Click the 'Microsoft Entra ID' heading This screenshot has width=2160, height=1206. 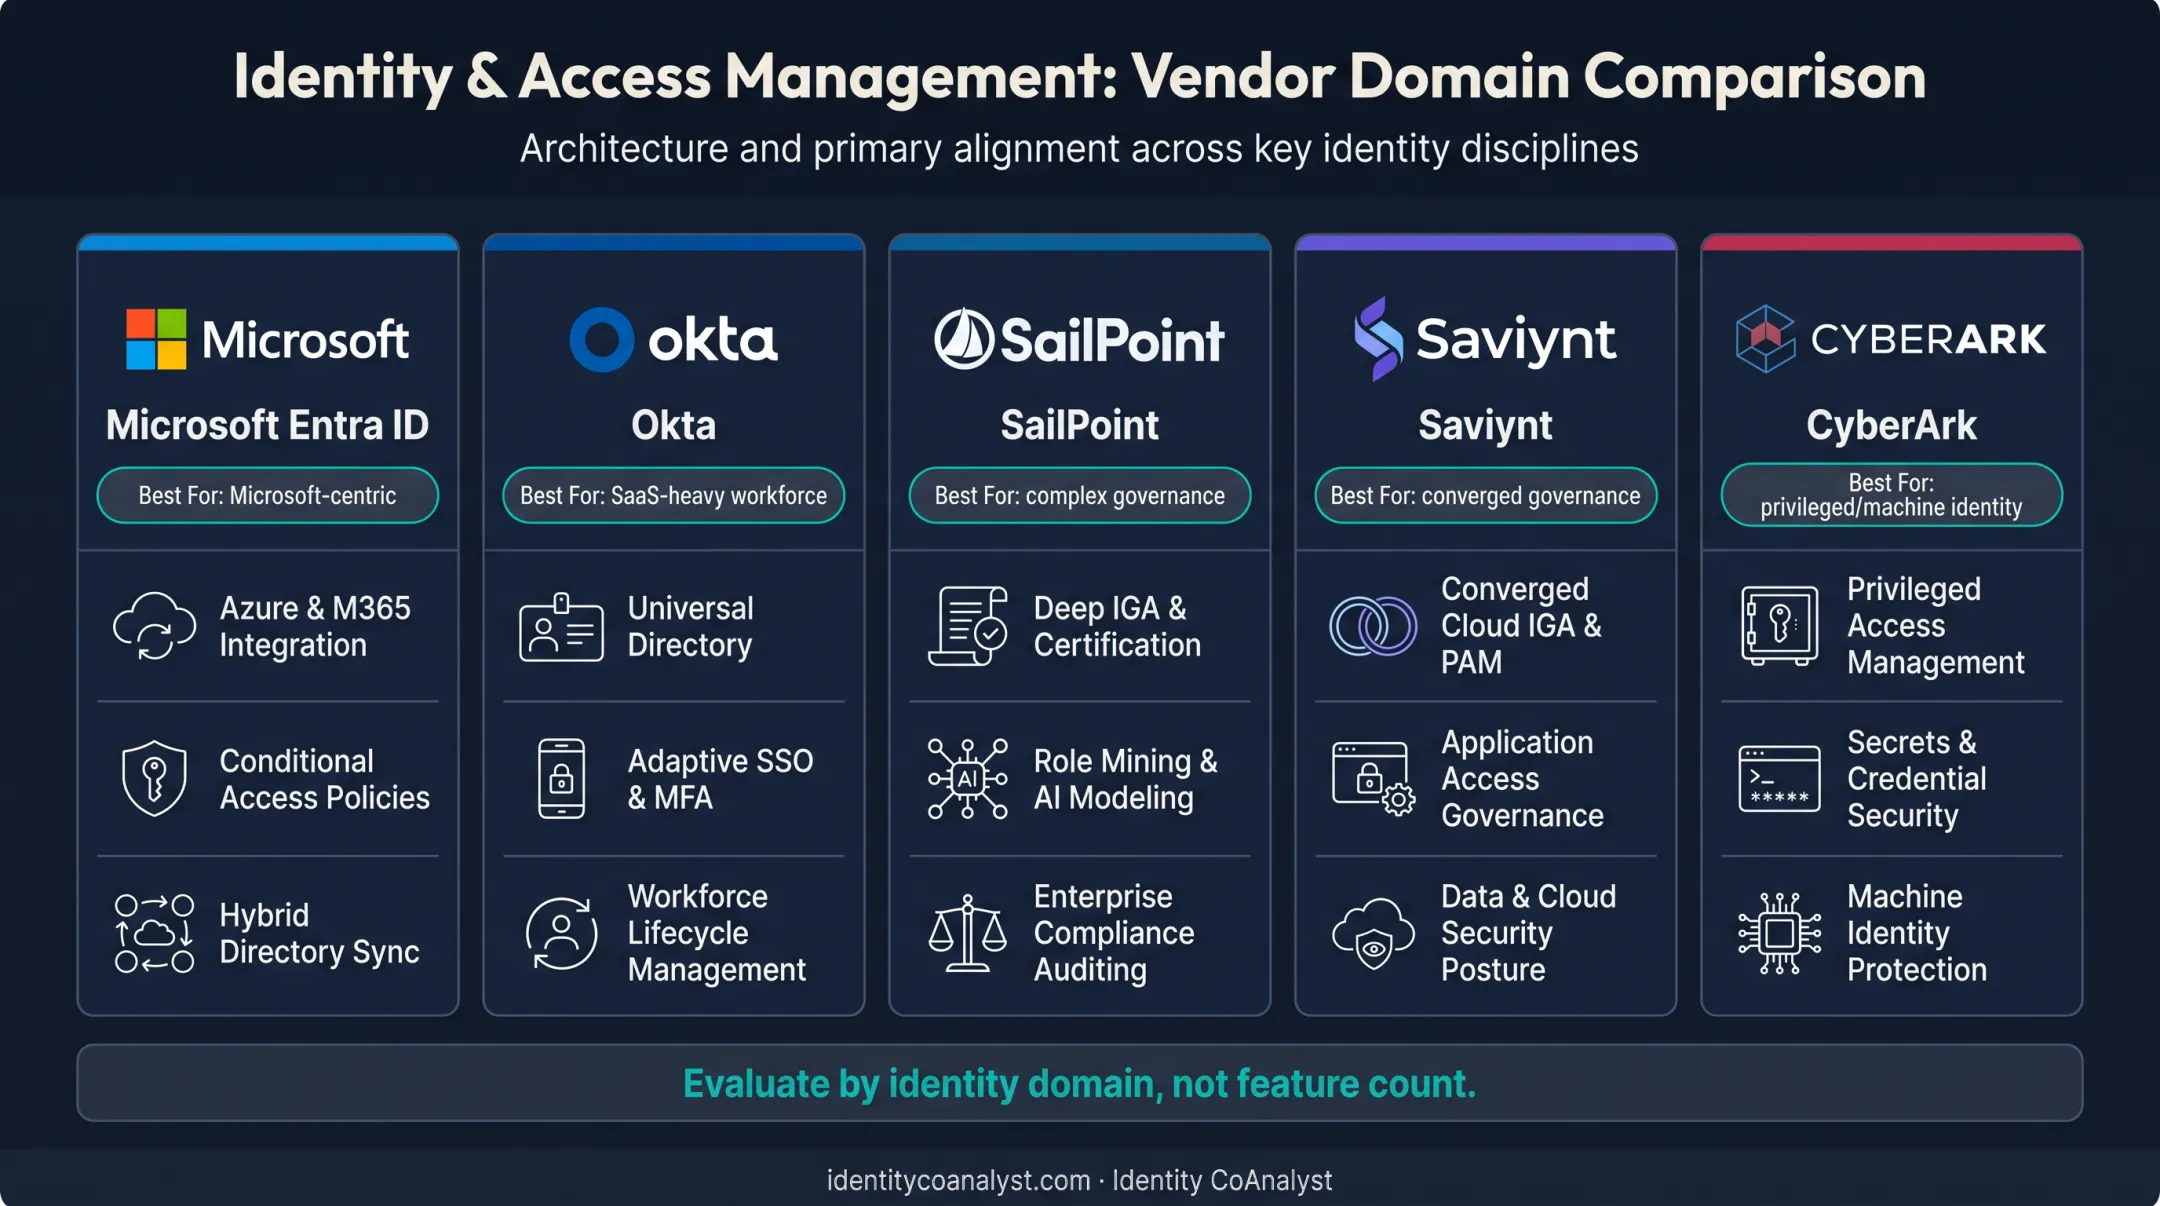click(268, 425)
